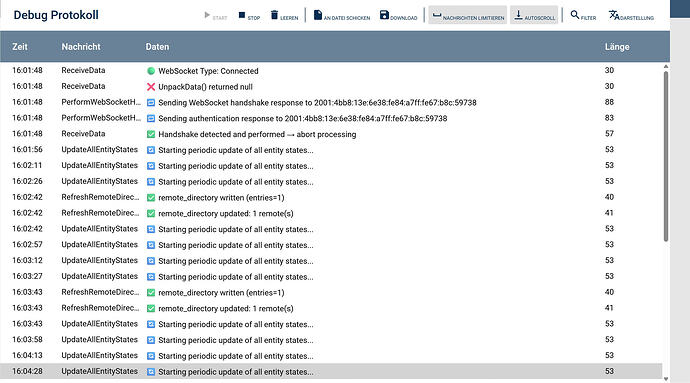This screenshot has width=690, height=383.
Task: Click length value 83
Action: tap(609, 118)
